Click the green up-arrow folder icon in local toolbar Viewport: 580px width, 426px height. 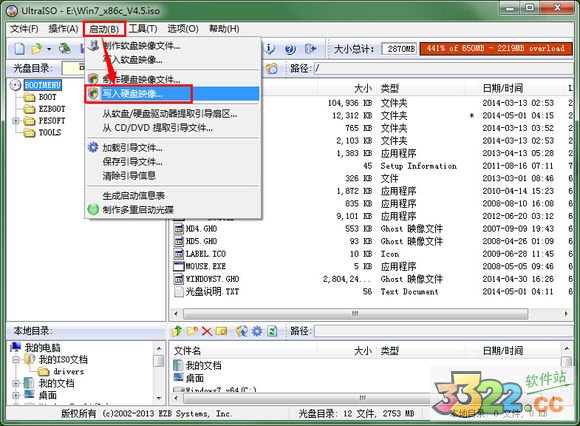tap(177, 331)
